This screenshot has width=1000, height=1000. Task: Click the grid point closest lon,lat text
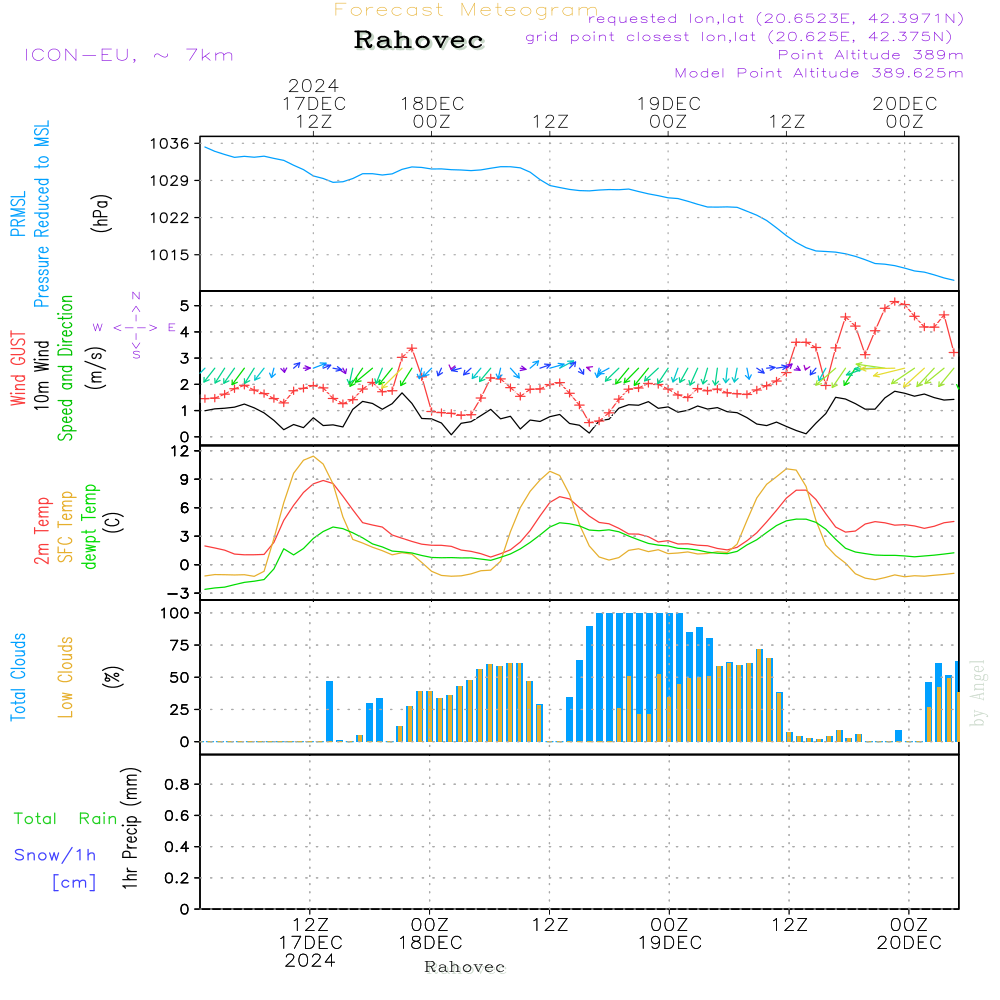tap(739, 37)
